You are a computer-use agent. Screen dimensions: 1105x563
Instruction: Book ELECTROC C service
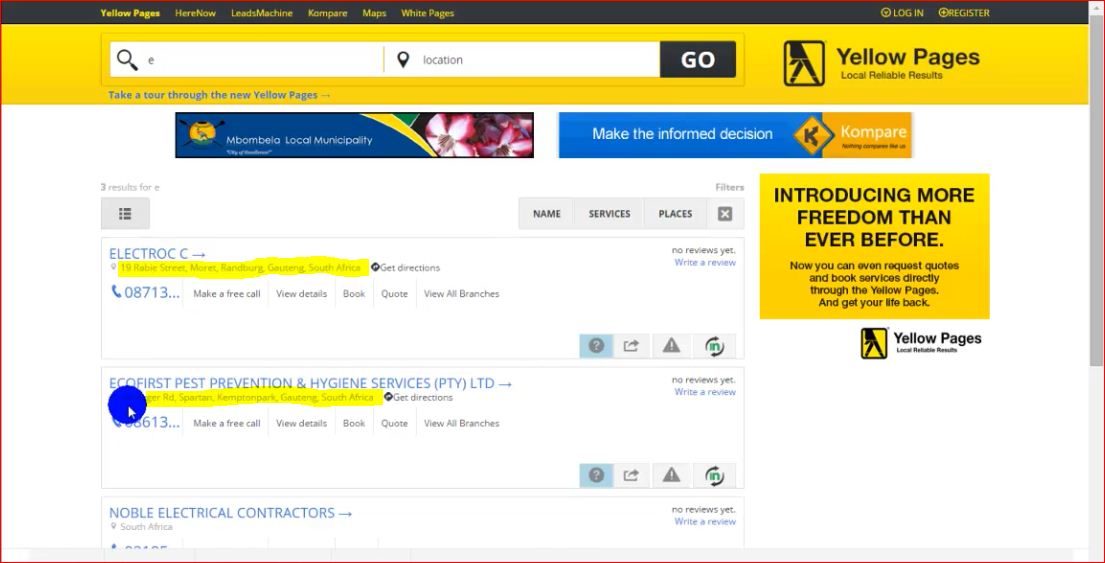click(354, 294)
